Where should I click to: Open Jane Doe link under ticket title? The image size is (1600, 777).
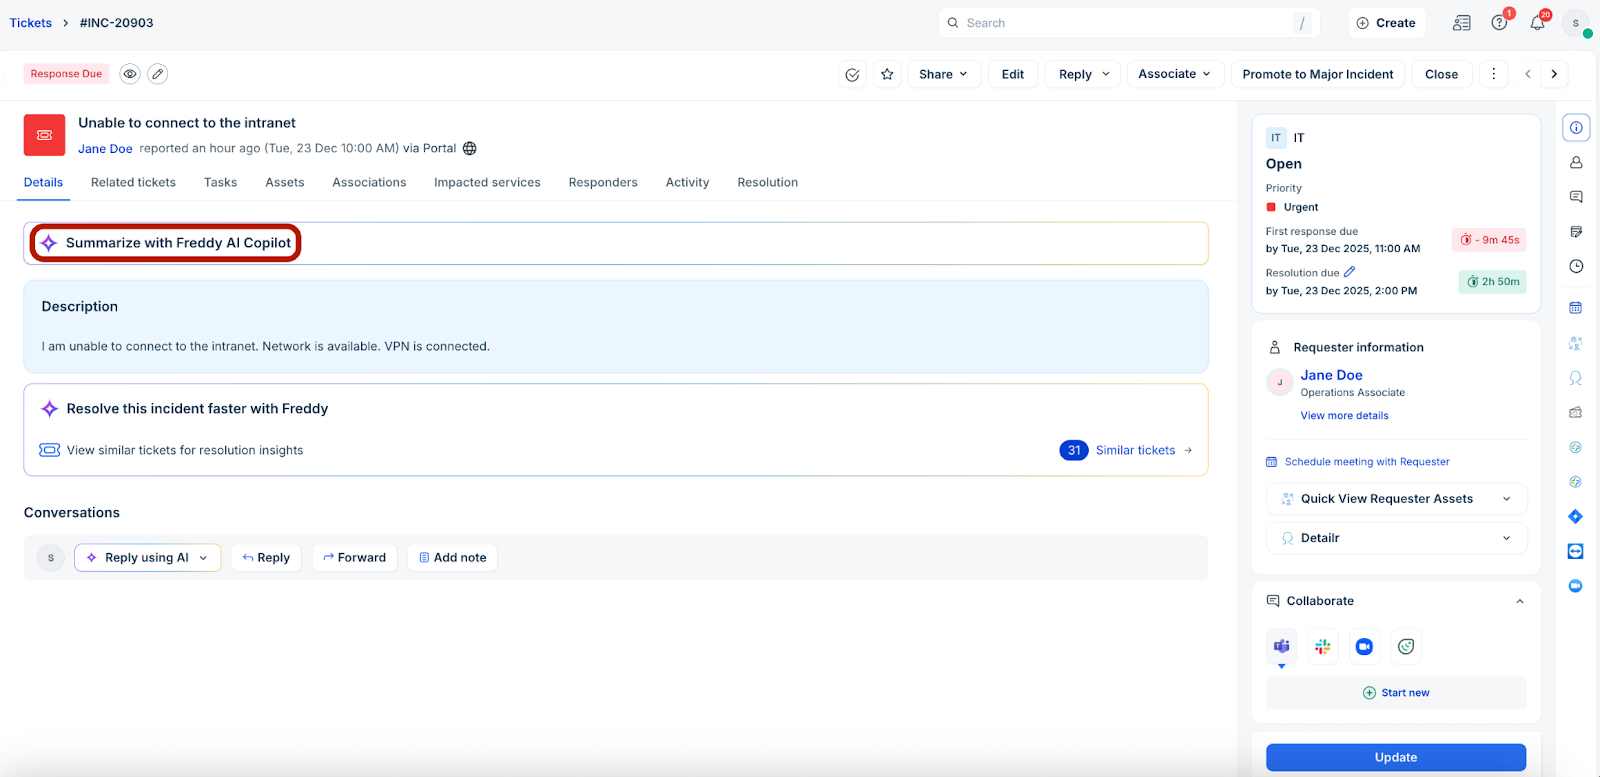pos(105,149)
